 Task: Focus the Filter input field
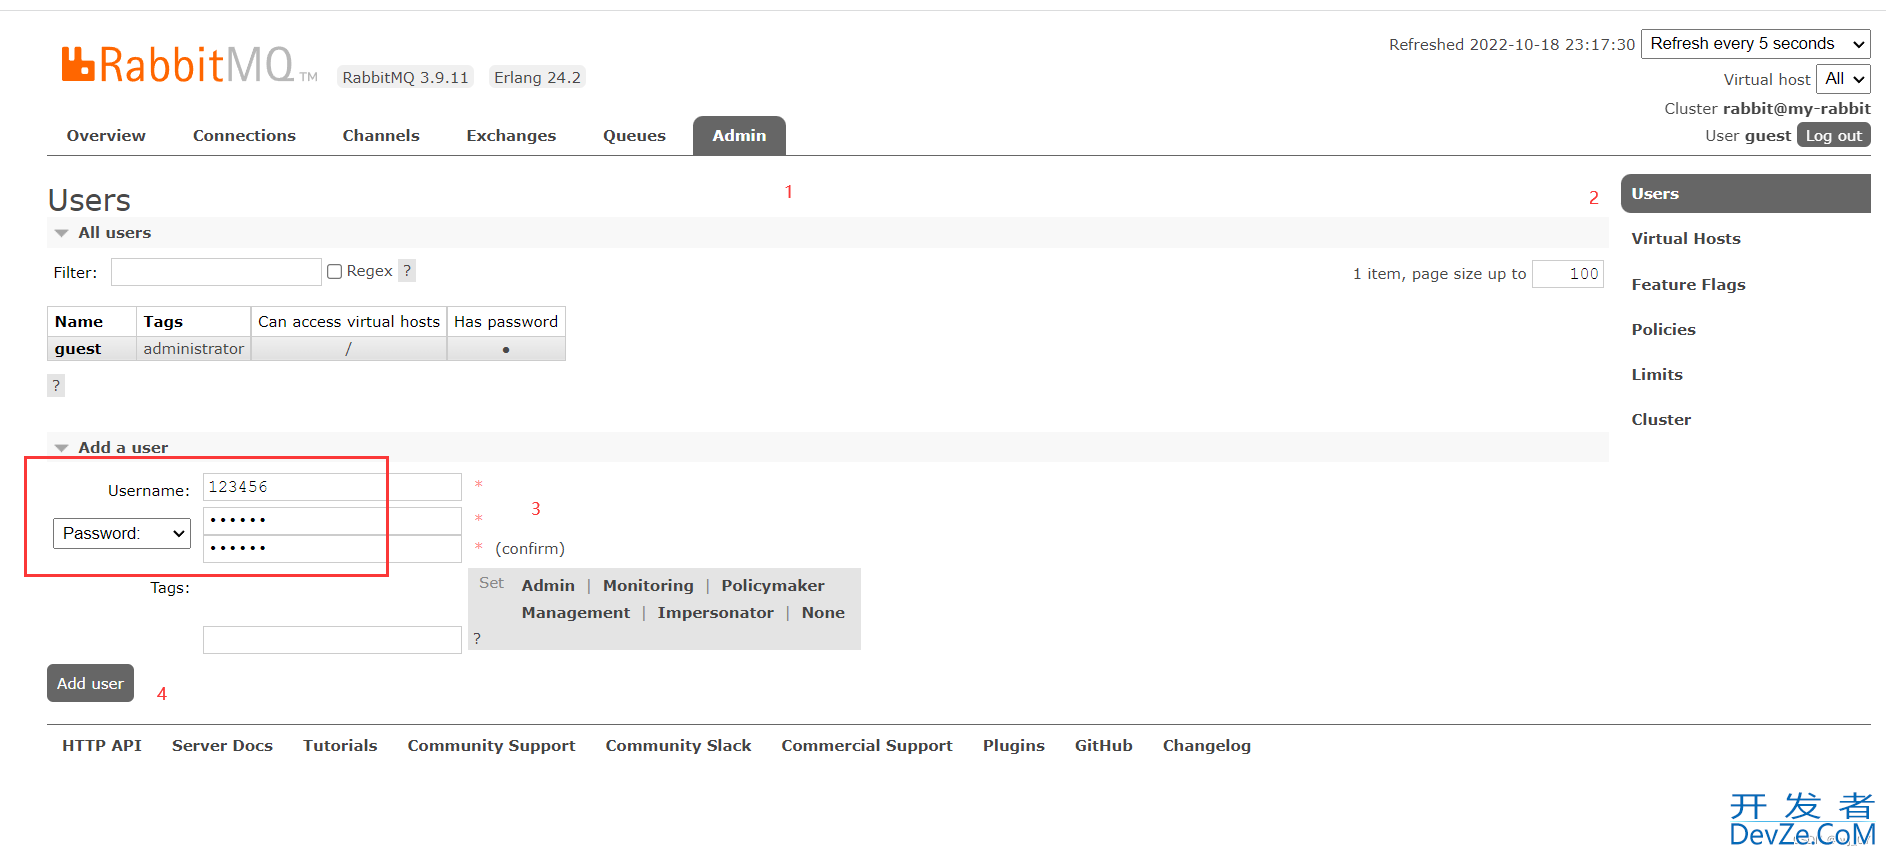click(216, 272)
